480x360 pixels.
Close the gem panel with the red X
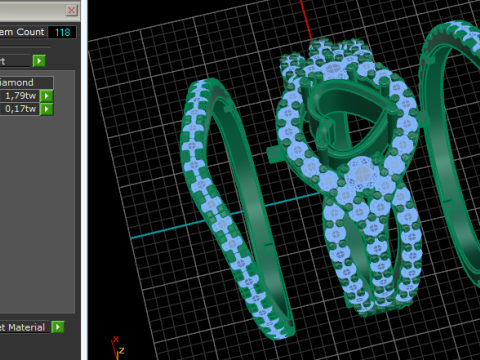coord(71,10)
